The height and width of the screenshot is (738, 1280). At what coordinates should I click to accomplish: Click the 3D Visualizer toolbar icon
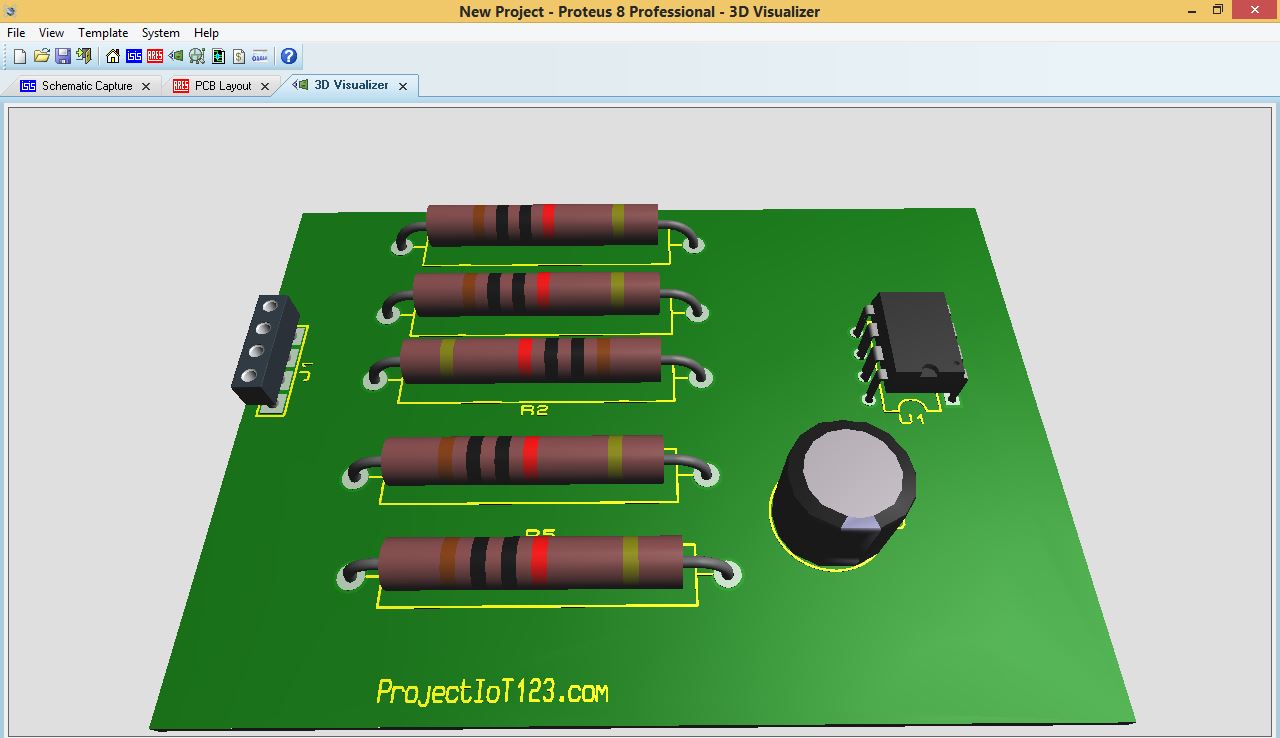tap(176, 56)
